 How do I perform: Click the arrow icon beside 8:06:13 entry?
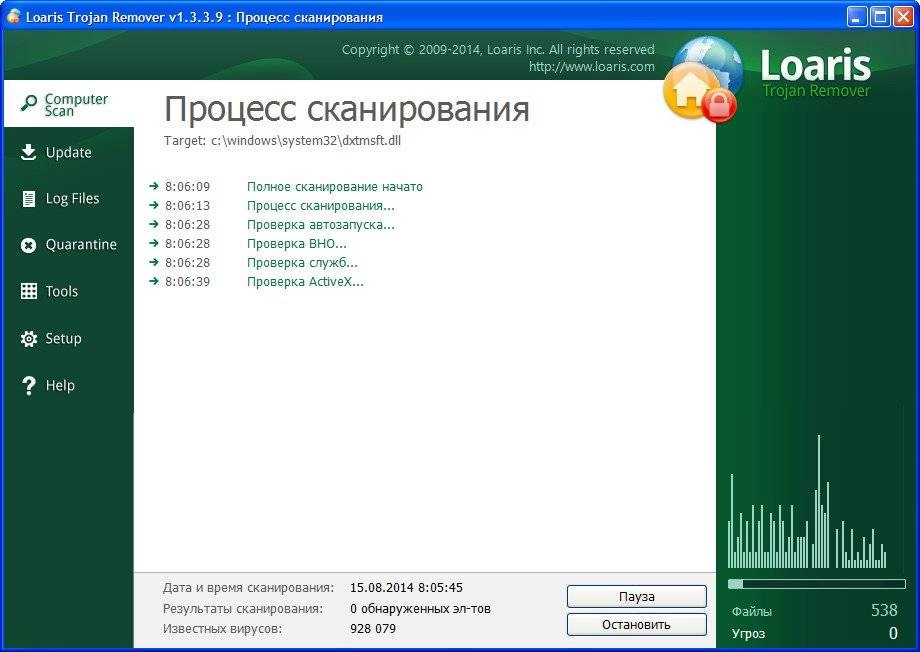point(154,205)
